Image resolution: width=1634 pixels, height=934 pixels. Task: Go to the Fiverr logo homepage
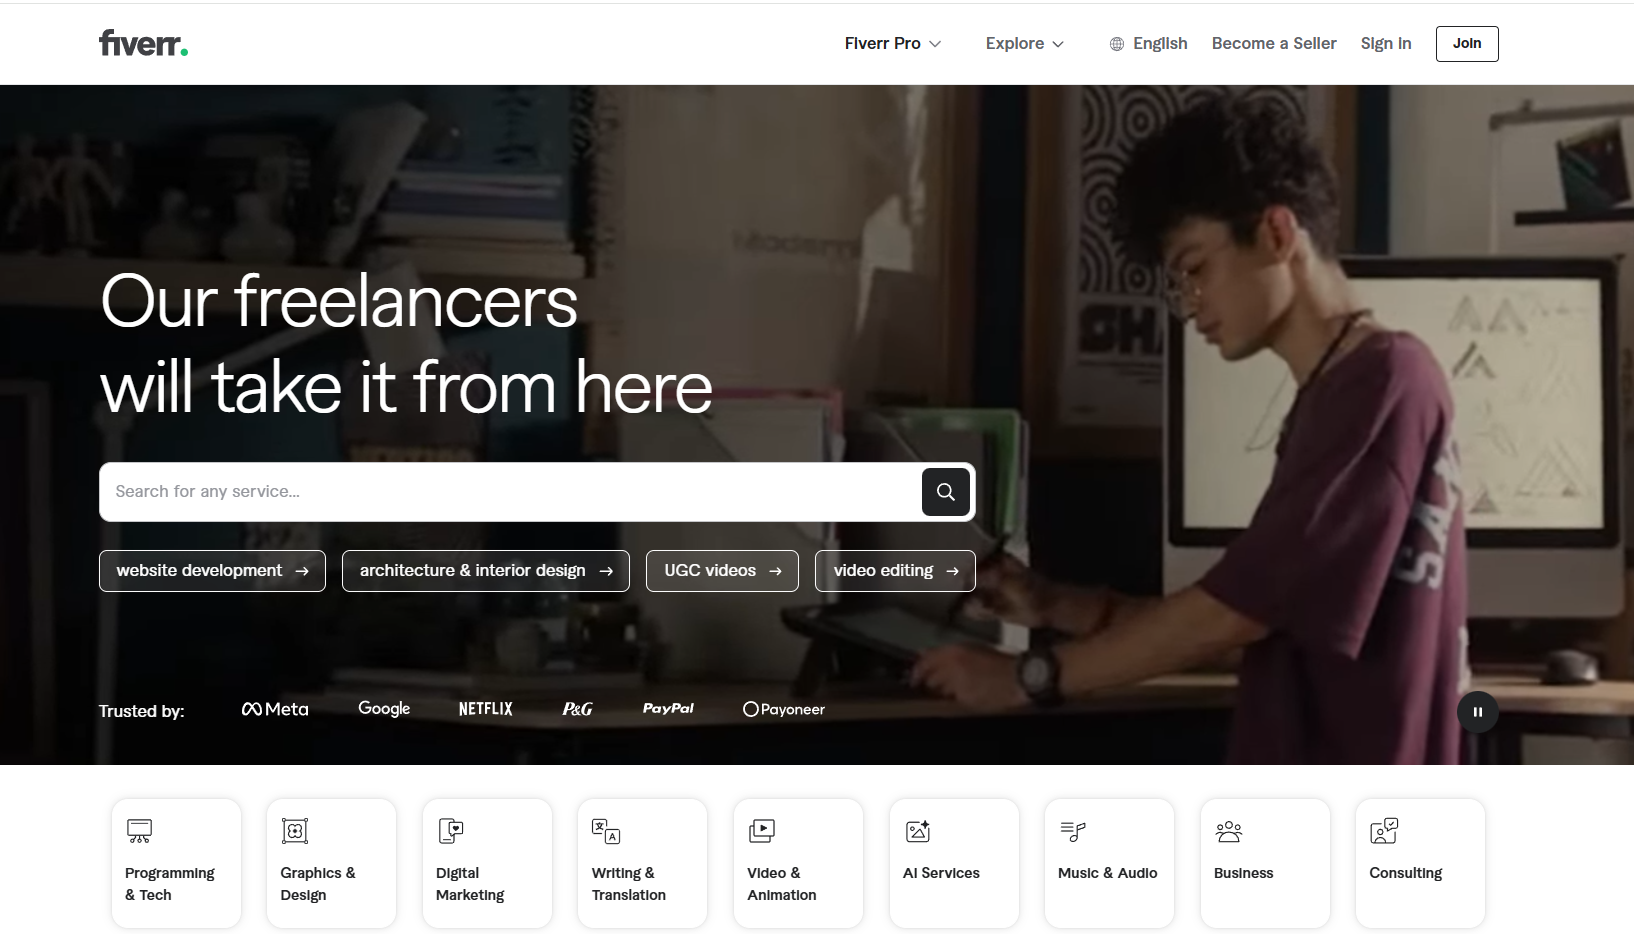143,43
